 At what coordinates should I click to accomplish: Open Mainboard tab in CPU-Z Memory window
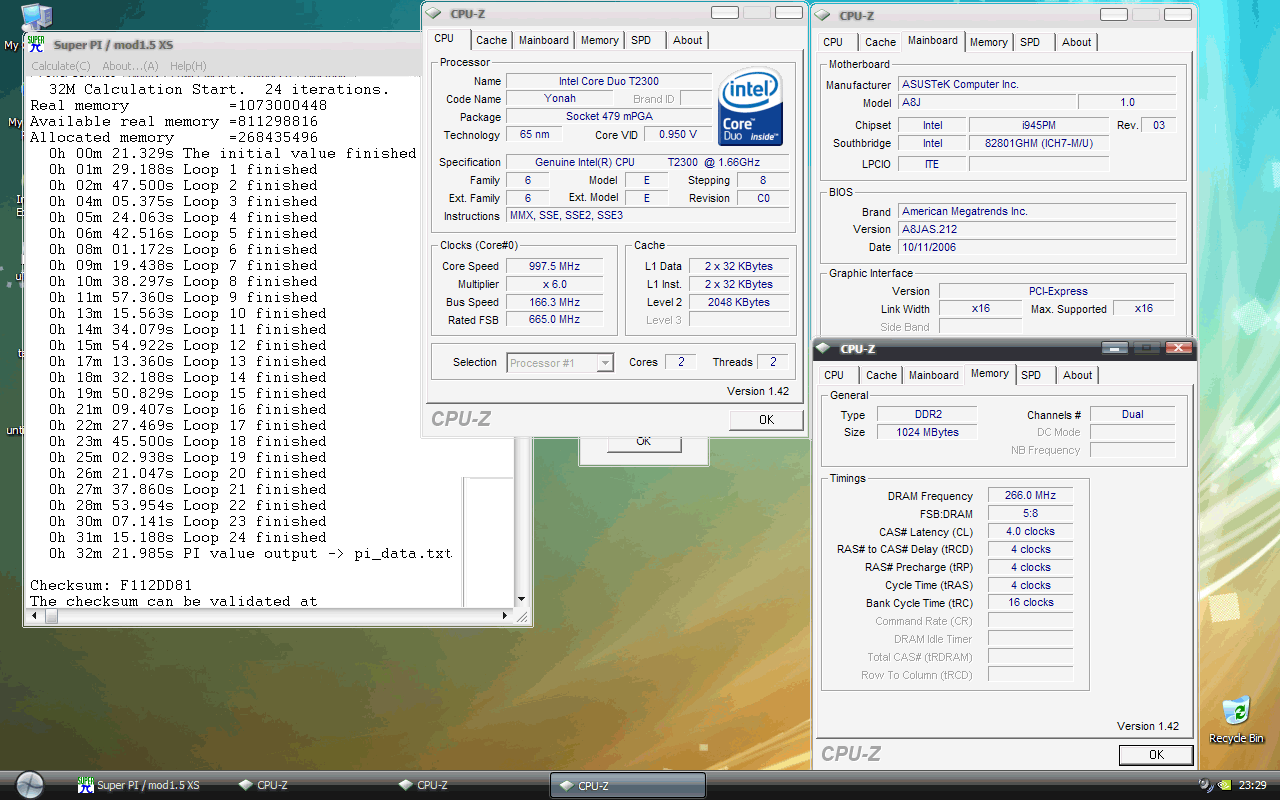tap(934, 375)
